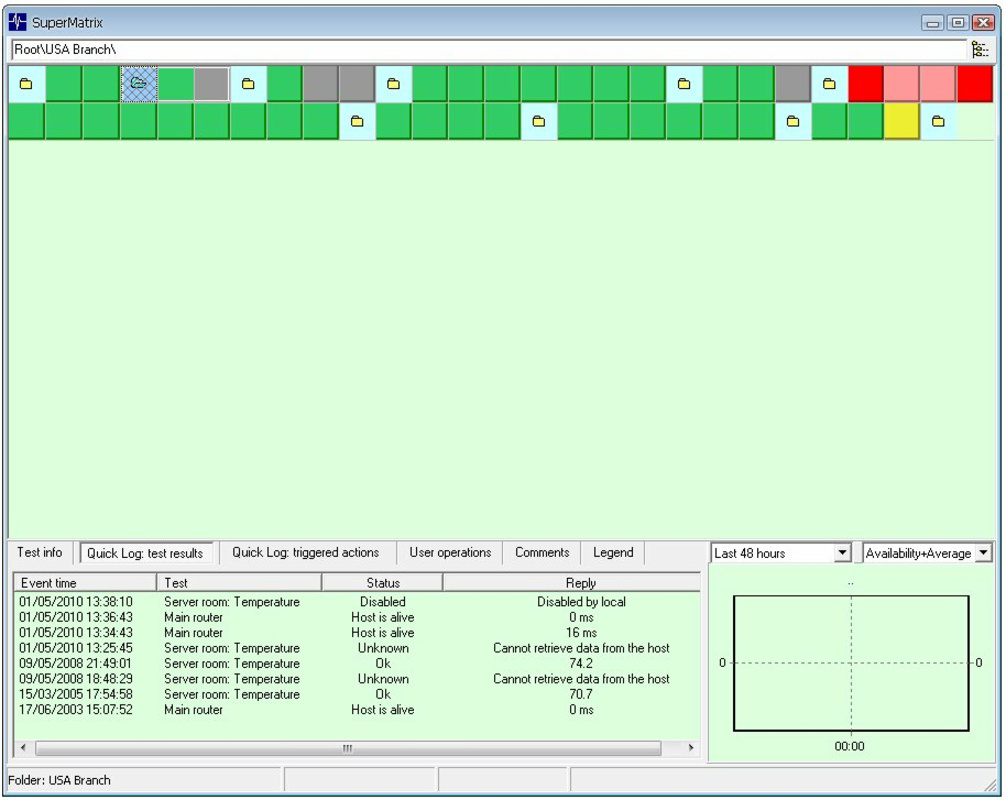Show the Legend tab

(613, 553)
